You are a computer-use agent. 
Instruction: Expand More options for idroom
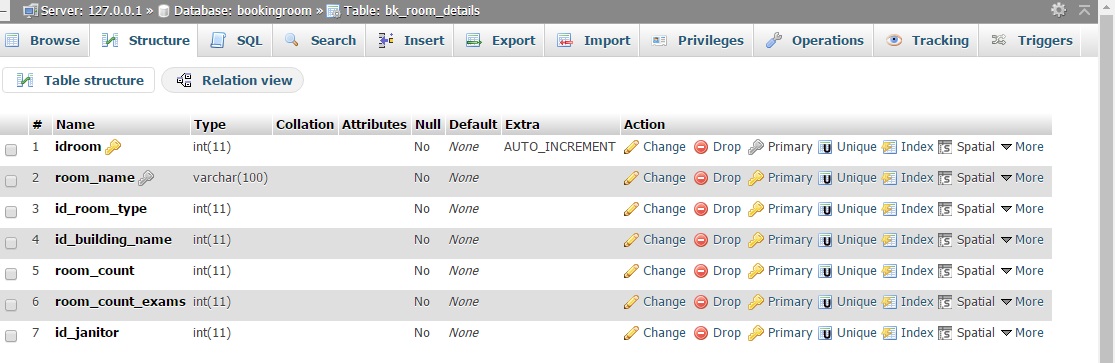[1022, 147]
